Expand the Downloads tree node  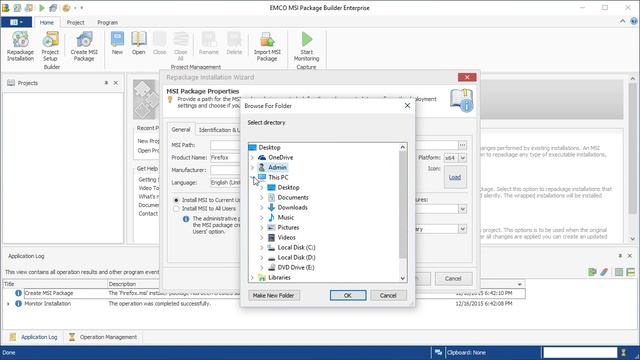[x=262, y=207]
